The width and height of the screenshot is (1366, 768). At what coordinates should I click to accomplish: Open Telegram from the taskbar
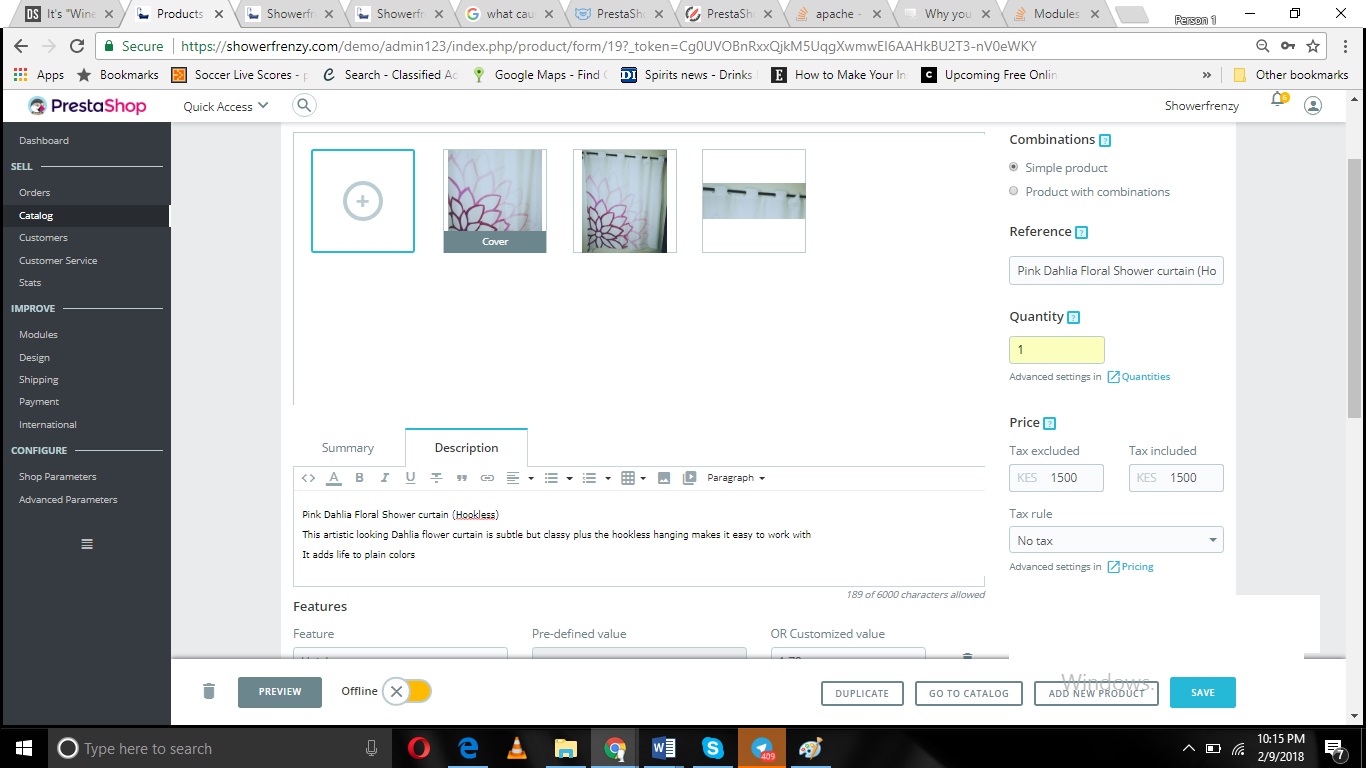762,748
